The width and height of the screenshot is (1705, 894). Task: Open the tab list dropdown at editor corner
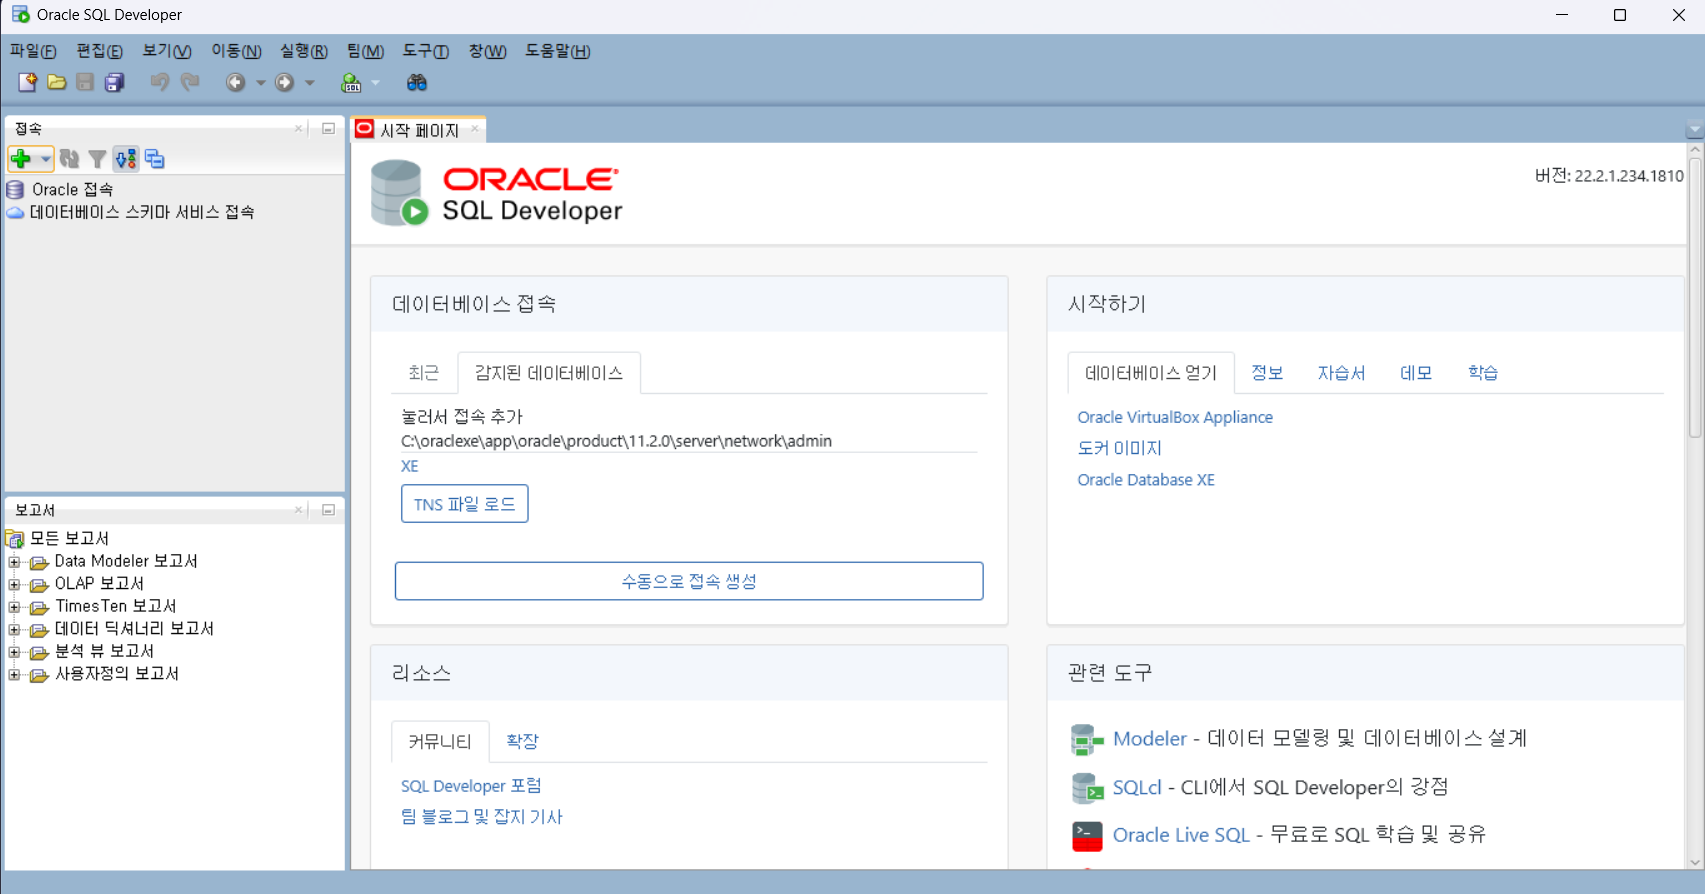(x=1694, y=130)
